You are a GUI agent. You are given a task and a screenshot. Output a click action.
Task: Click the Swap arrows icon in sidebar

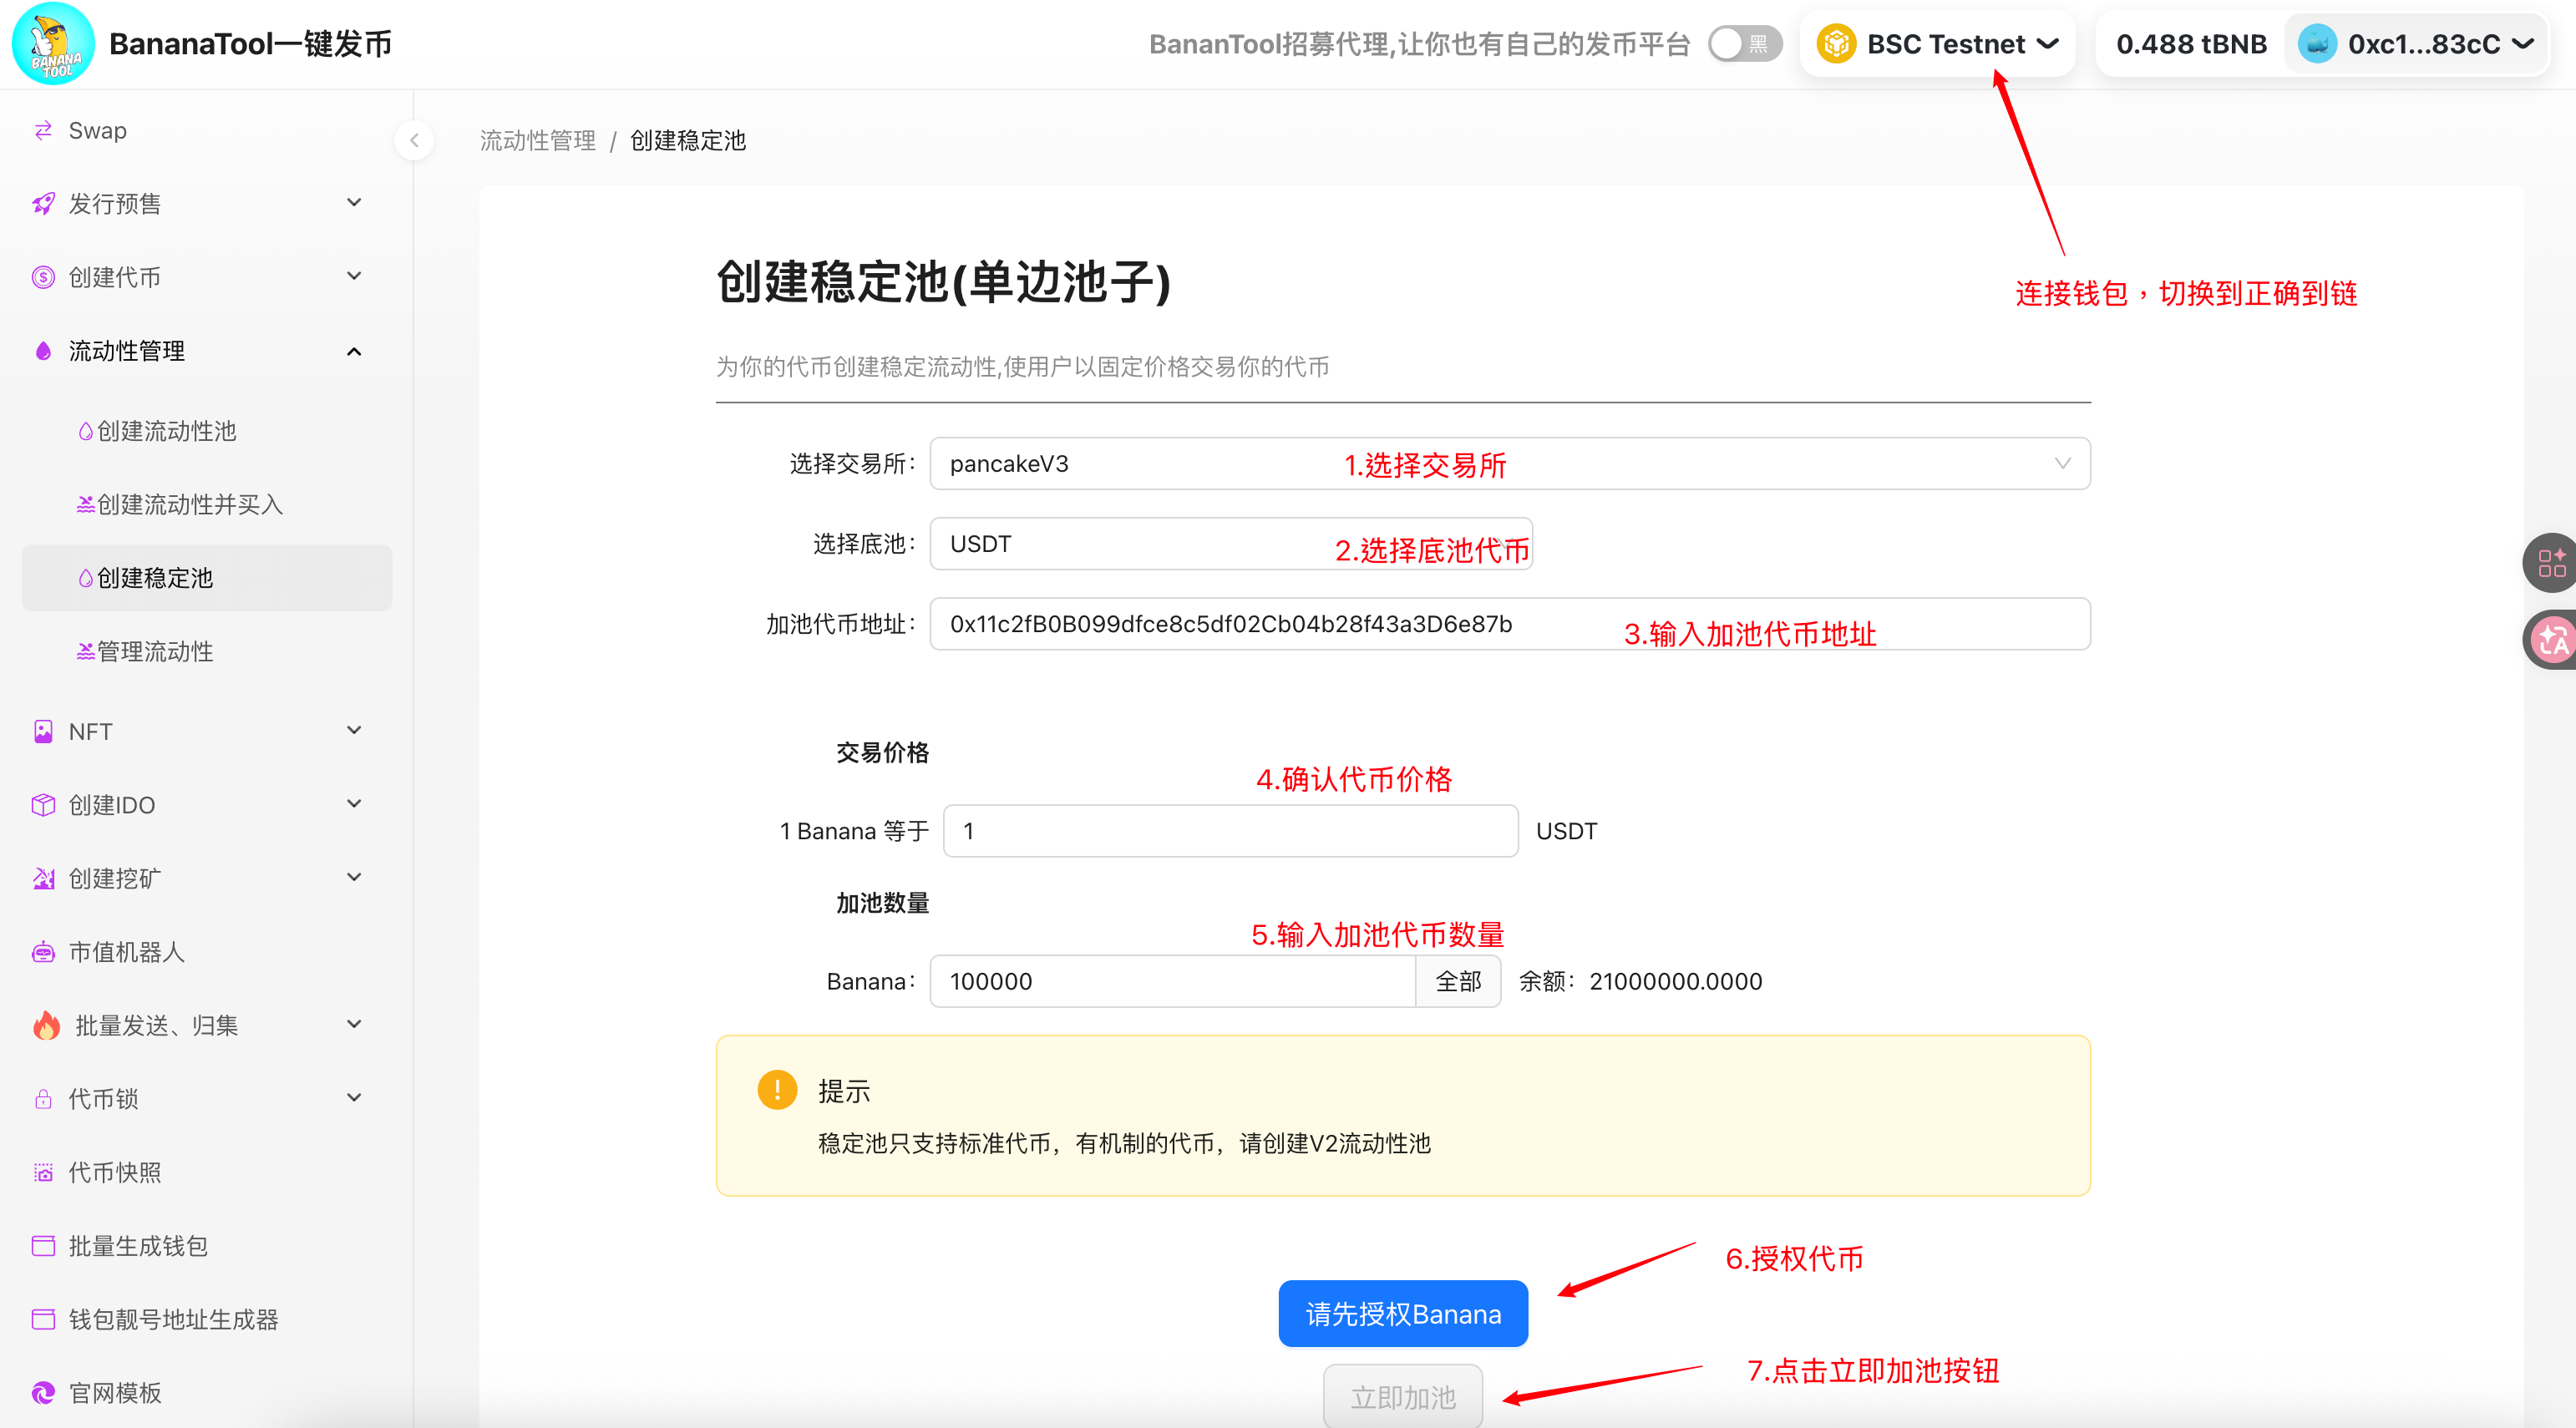[43, 131]
